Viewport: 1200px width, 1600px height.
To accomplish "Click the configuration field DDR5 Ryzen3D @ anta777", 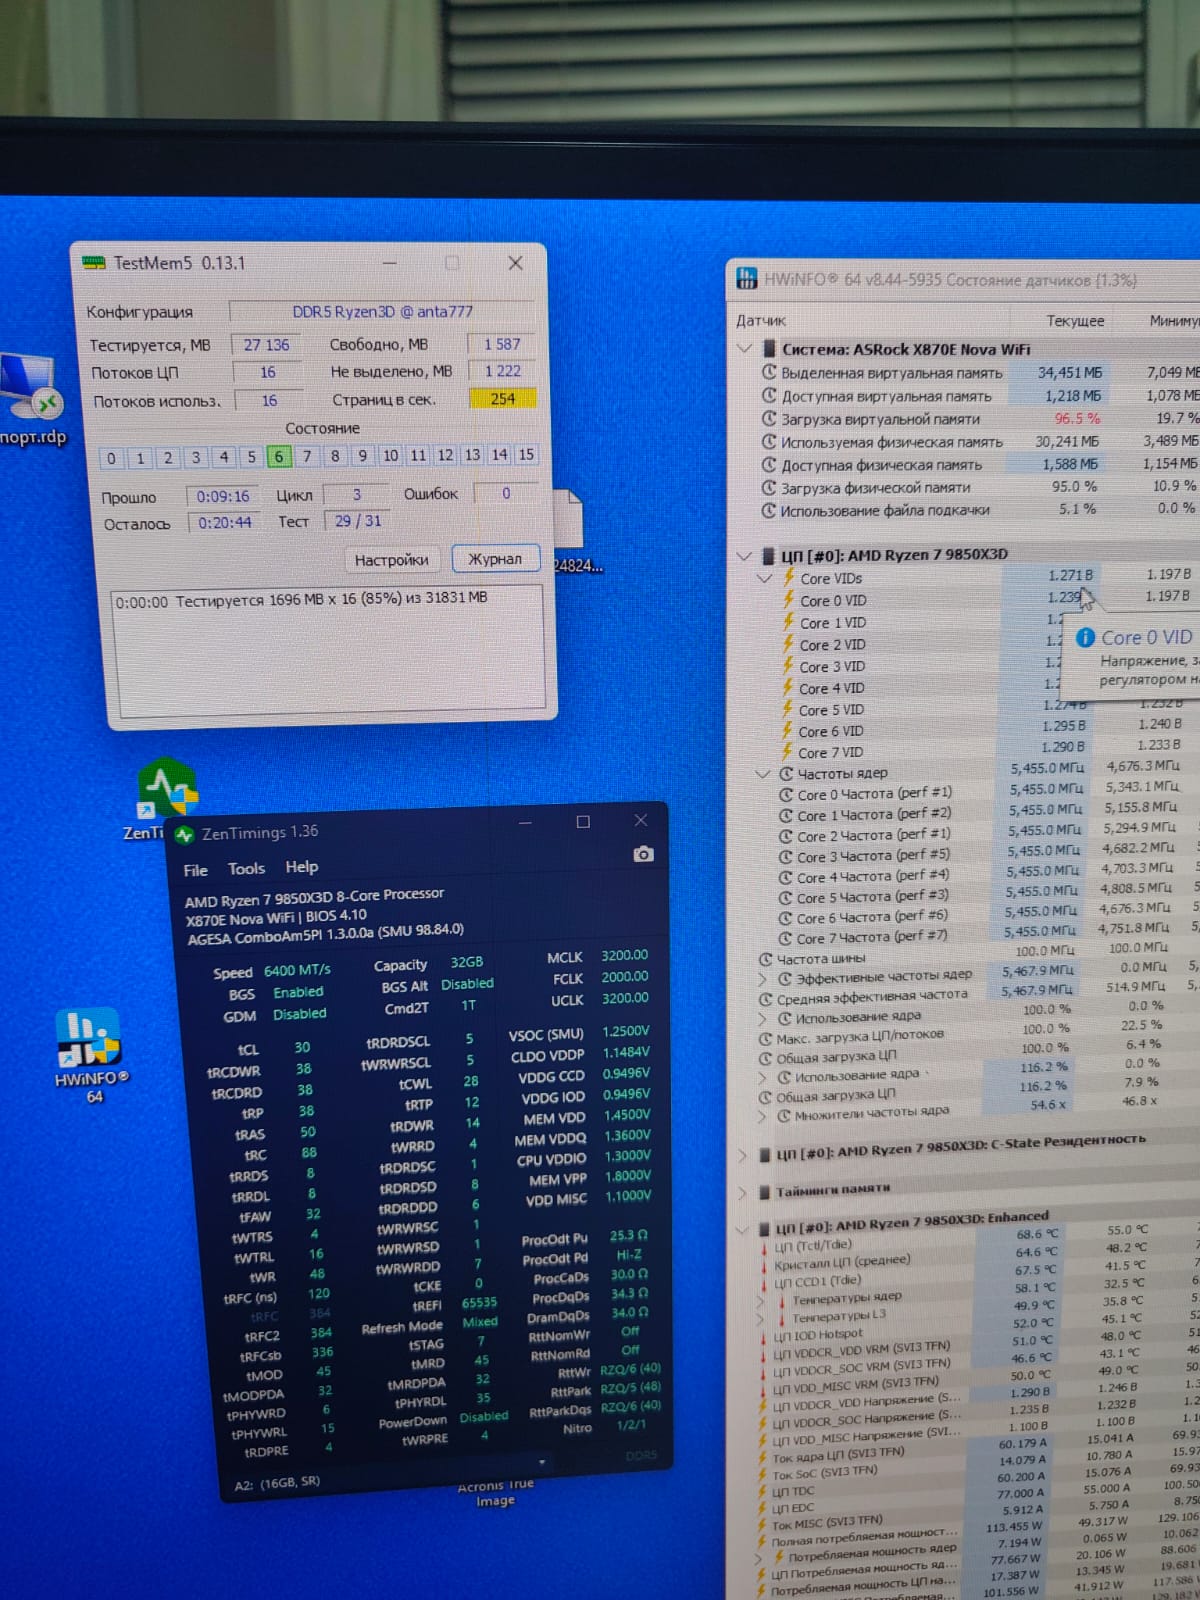I will (x=382, y=311).
